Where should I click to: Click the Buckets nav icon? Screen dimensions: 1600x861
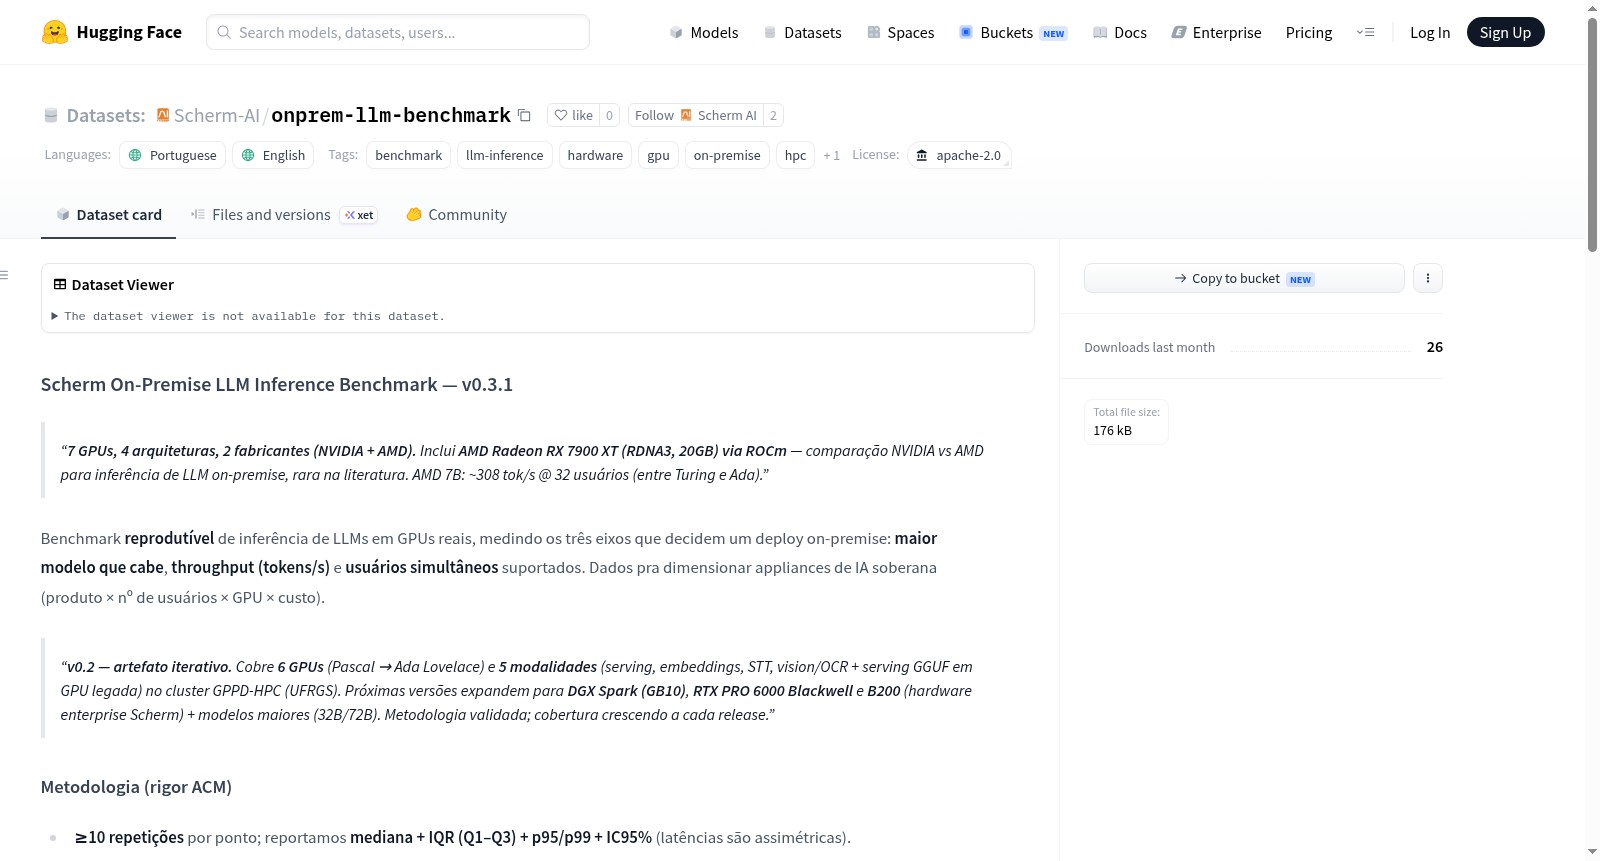(x=966, y=32)
